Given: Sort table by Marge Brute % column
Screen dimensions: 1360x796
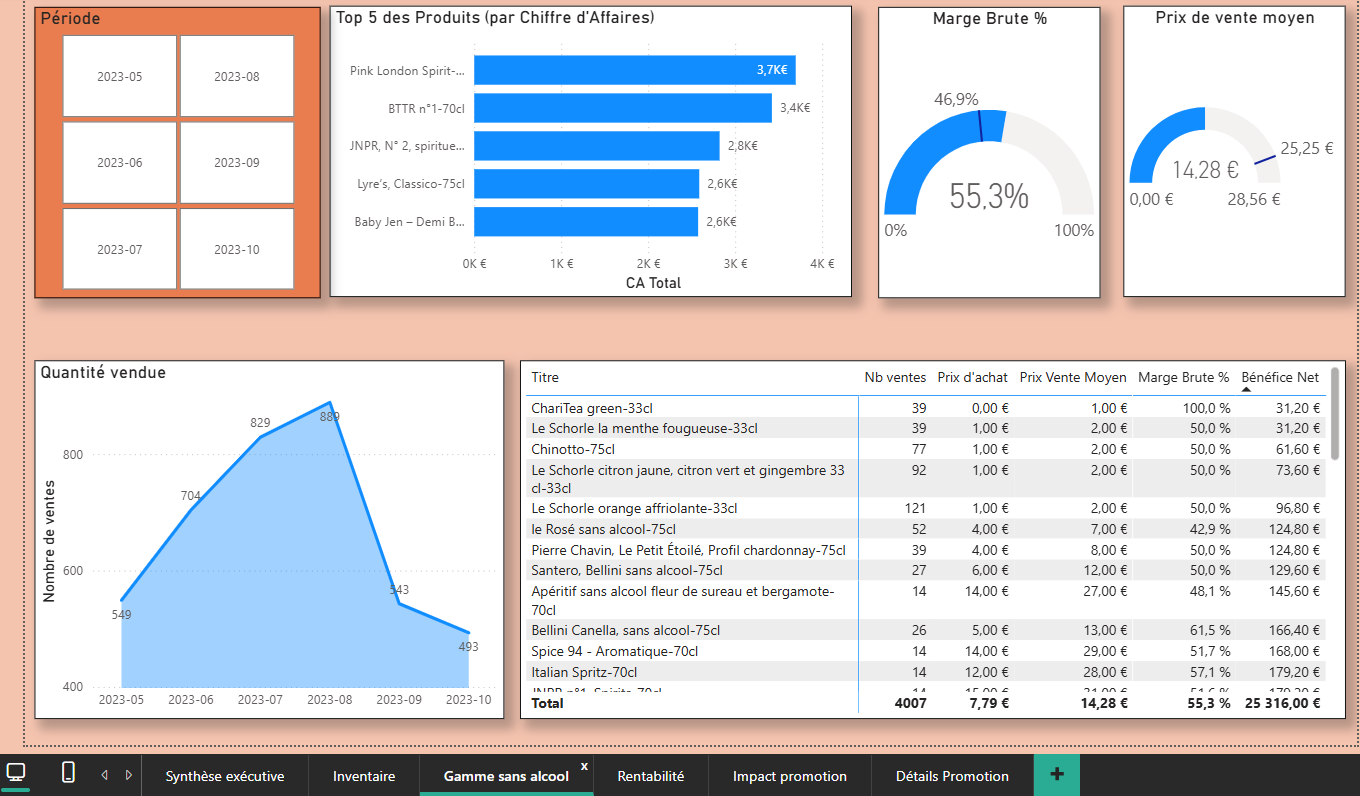Looking at the screenshot, I should pyautogui.click(x=1183, y=377).
